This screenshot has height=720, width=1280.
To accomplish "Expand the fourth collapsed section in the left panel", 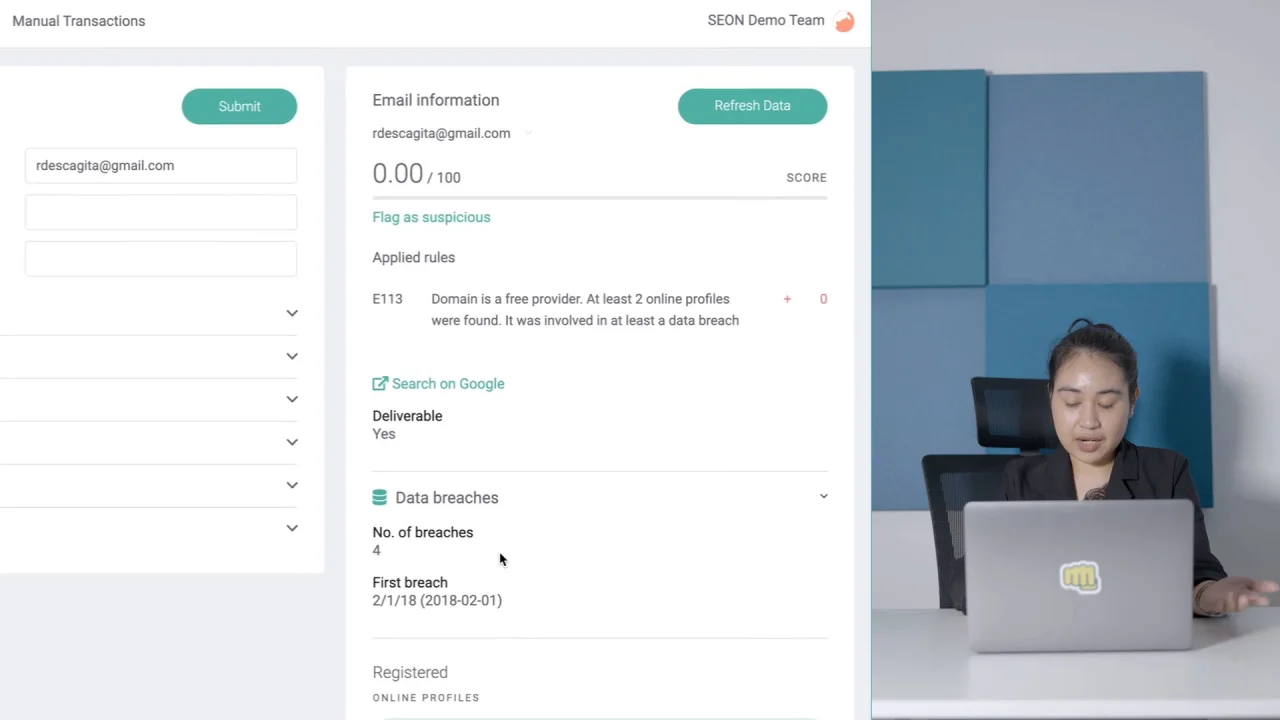I will click(292, 442).
